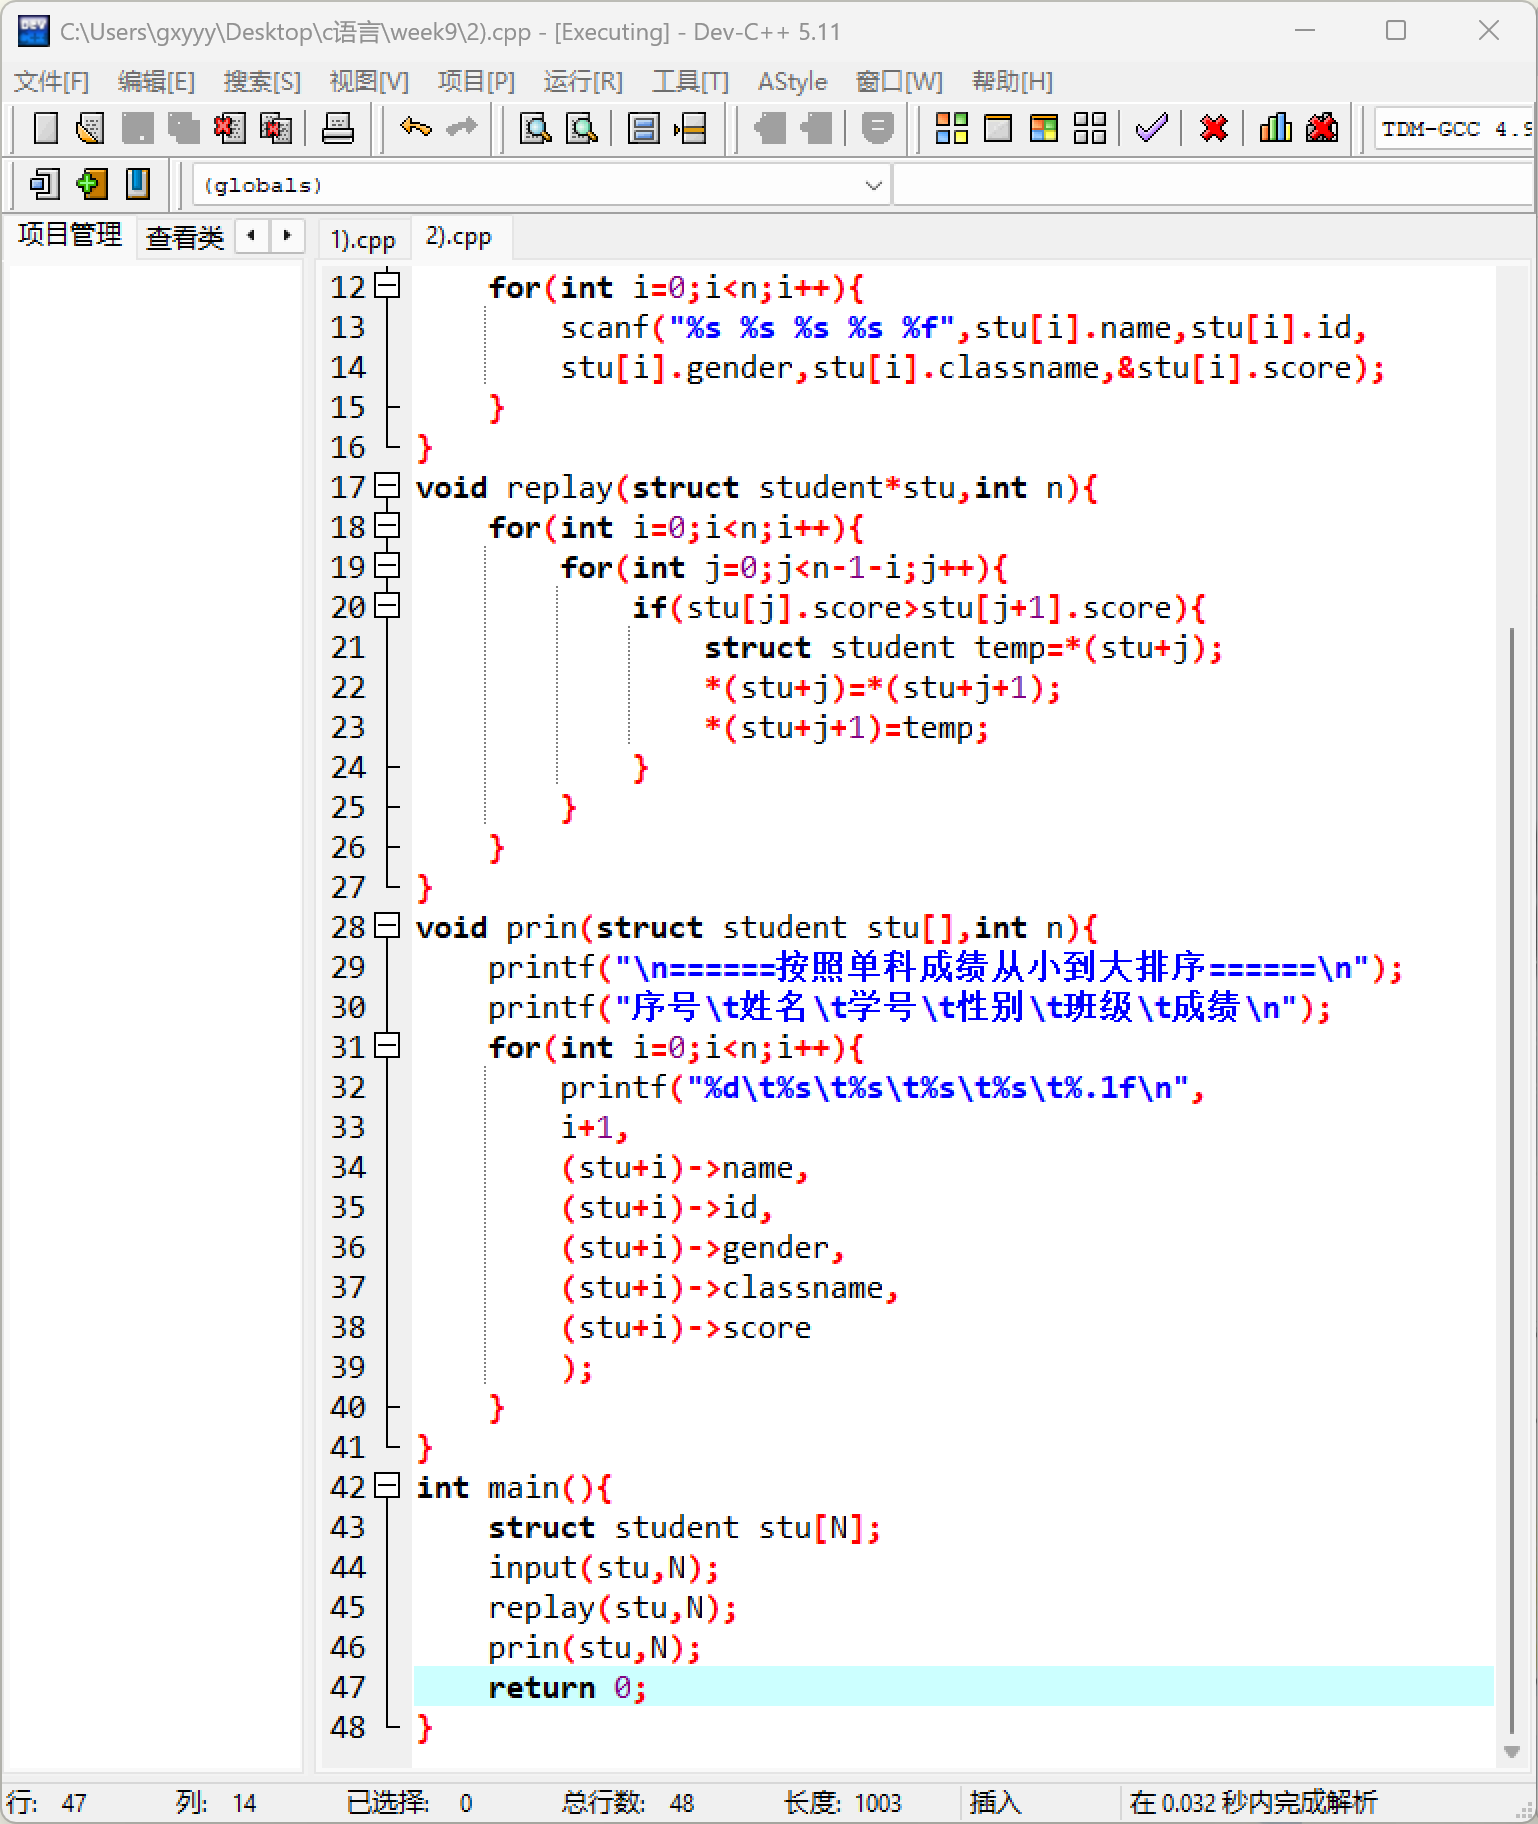Open the 运行[R] menu

tap(583, 81)
